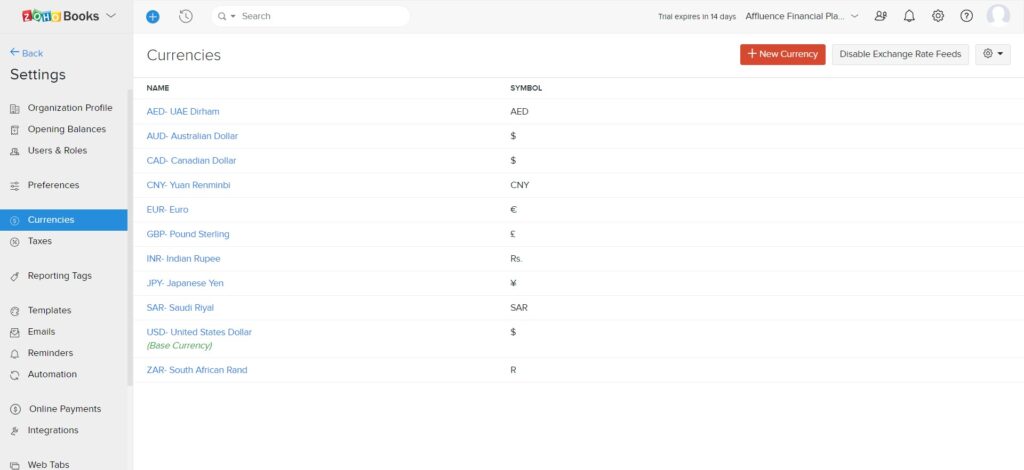This screenshot has height=470, width=1024.
Task: Open ZAR- South African Rand currency
Action: [x=197, y=370]
